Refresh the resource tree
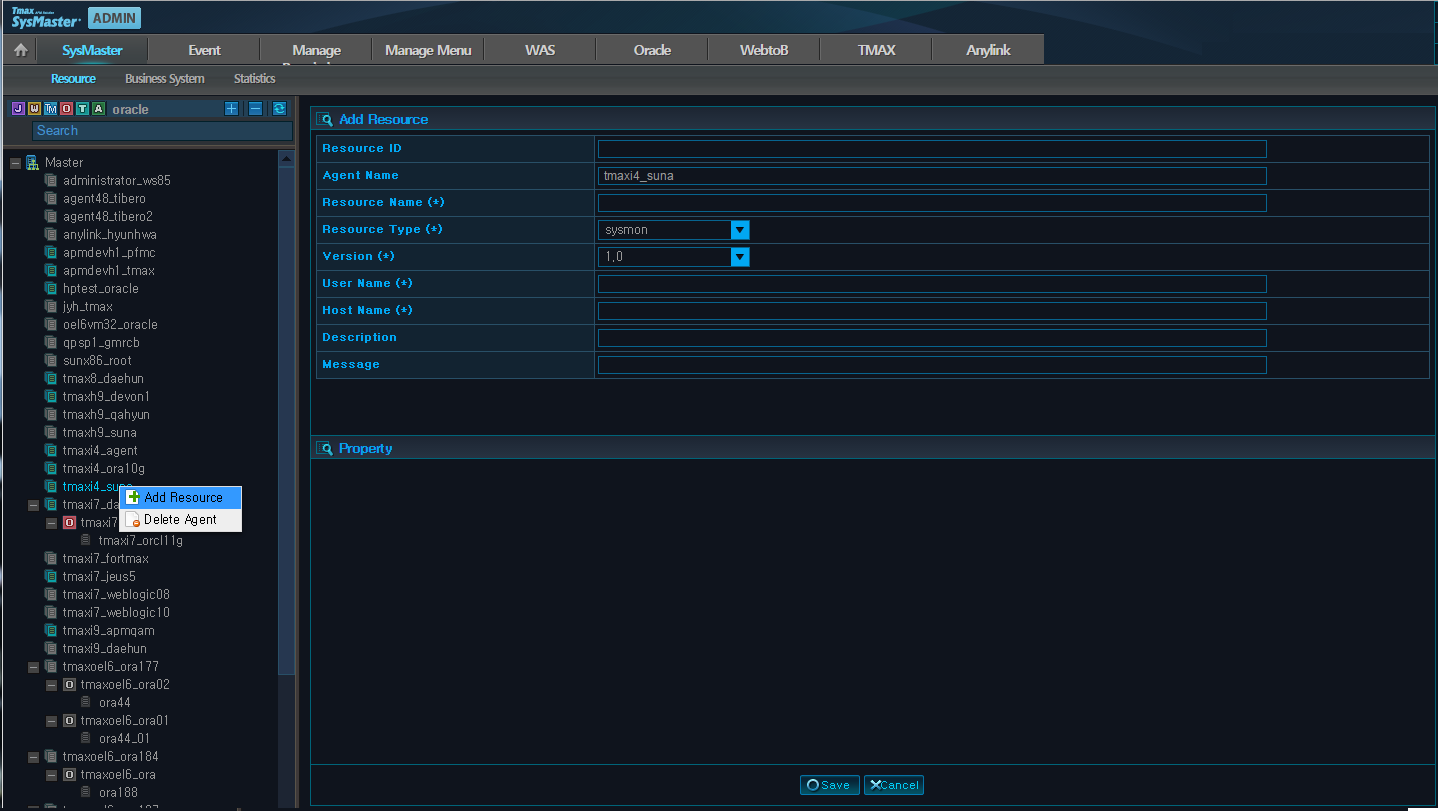This screenshot has height=811, width=1438. [x=279, y=109]
